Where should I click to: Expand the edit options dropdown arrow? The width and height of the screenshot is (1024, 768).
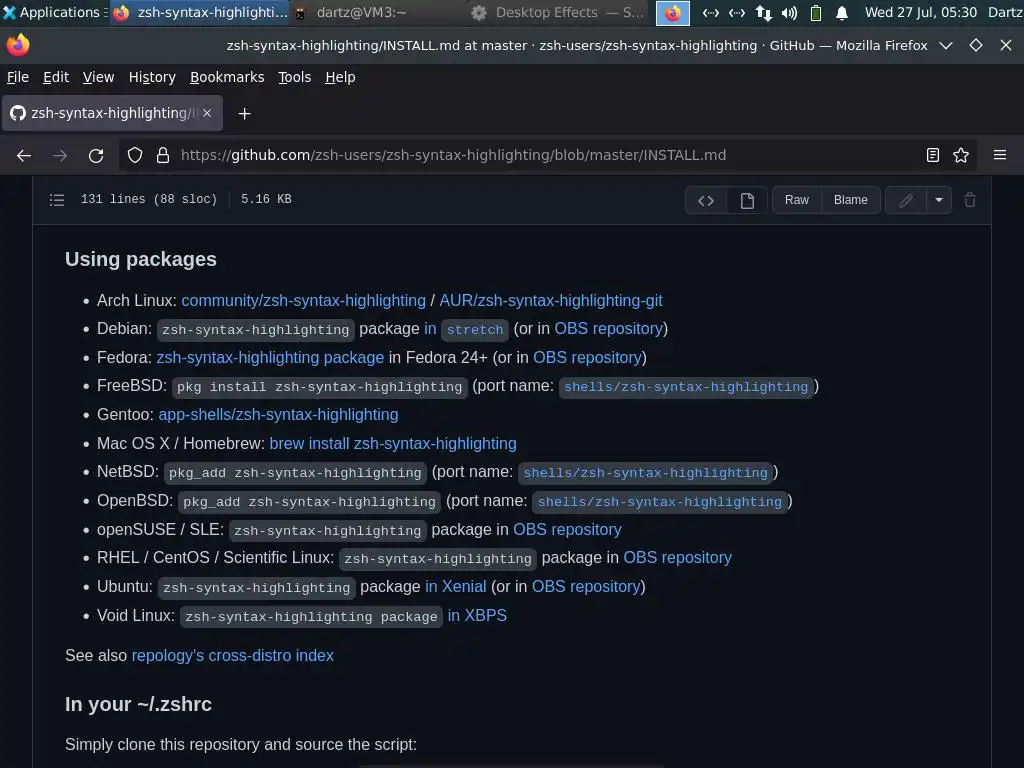coord(939,200)
